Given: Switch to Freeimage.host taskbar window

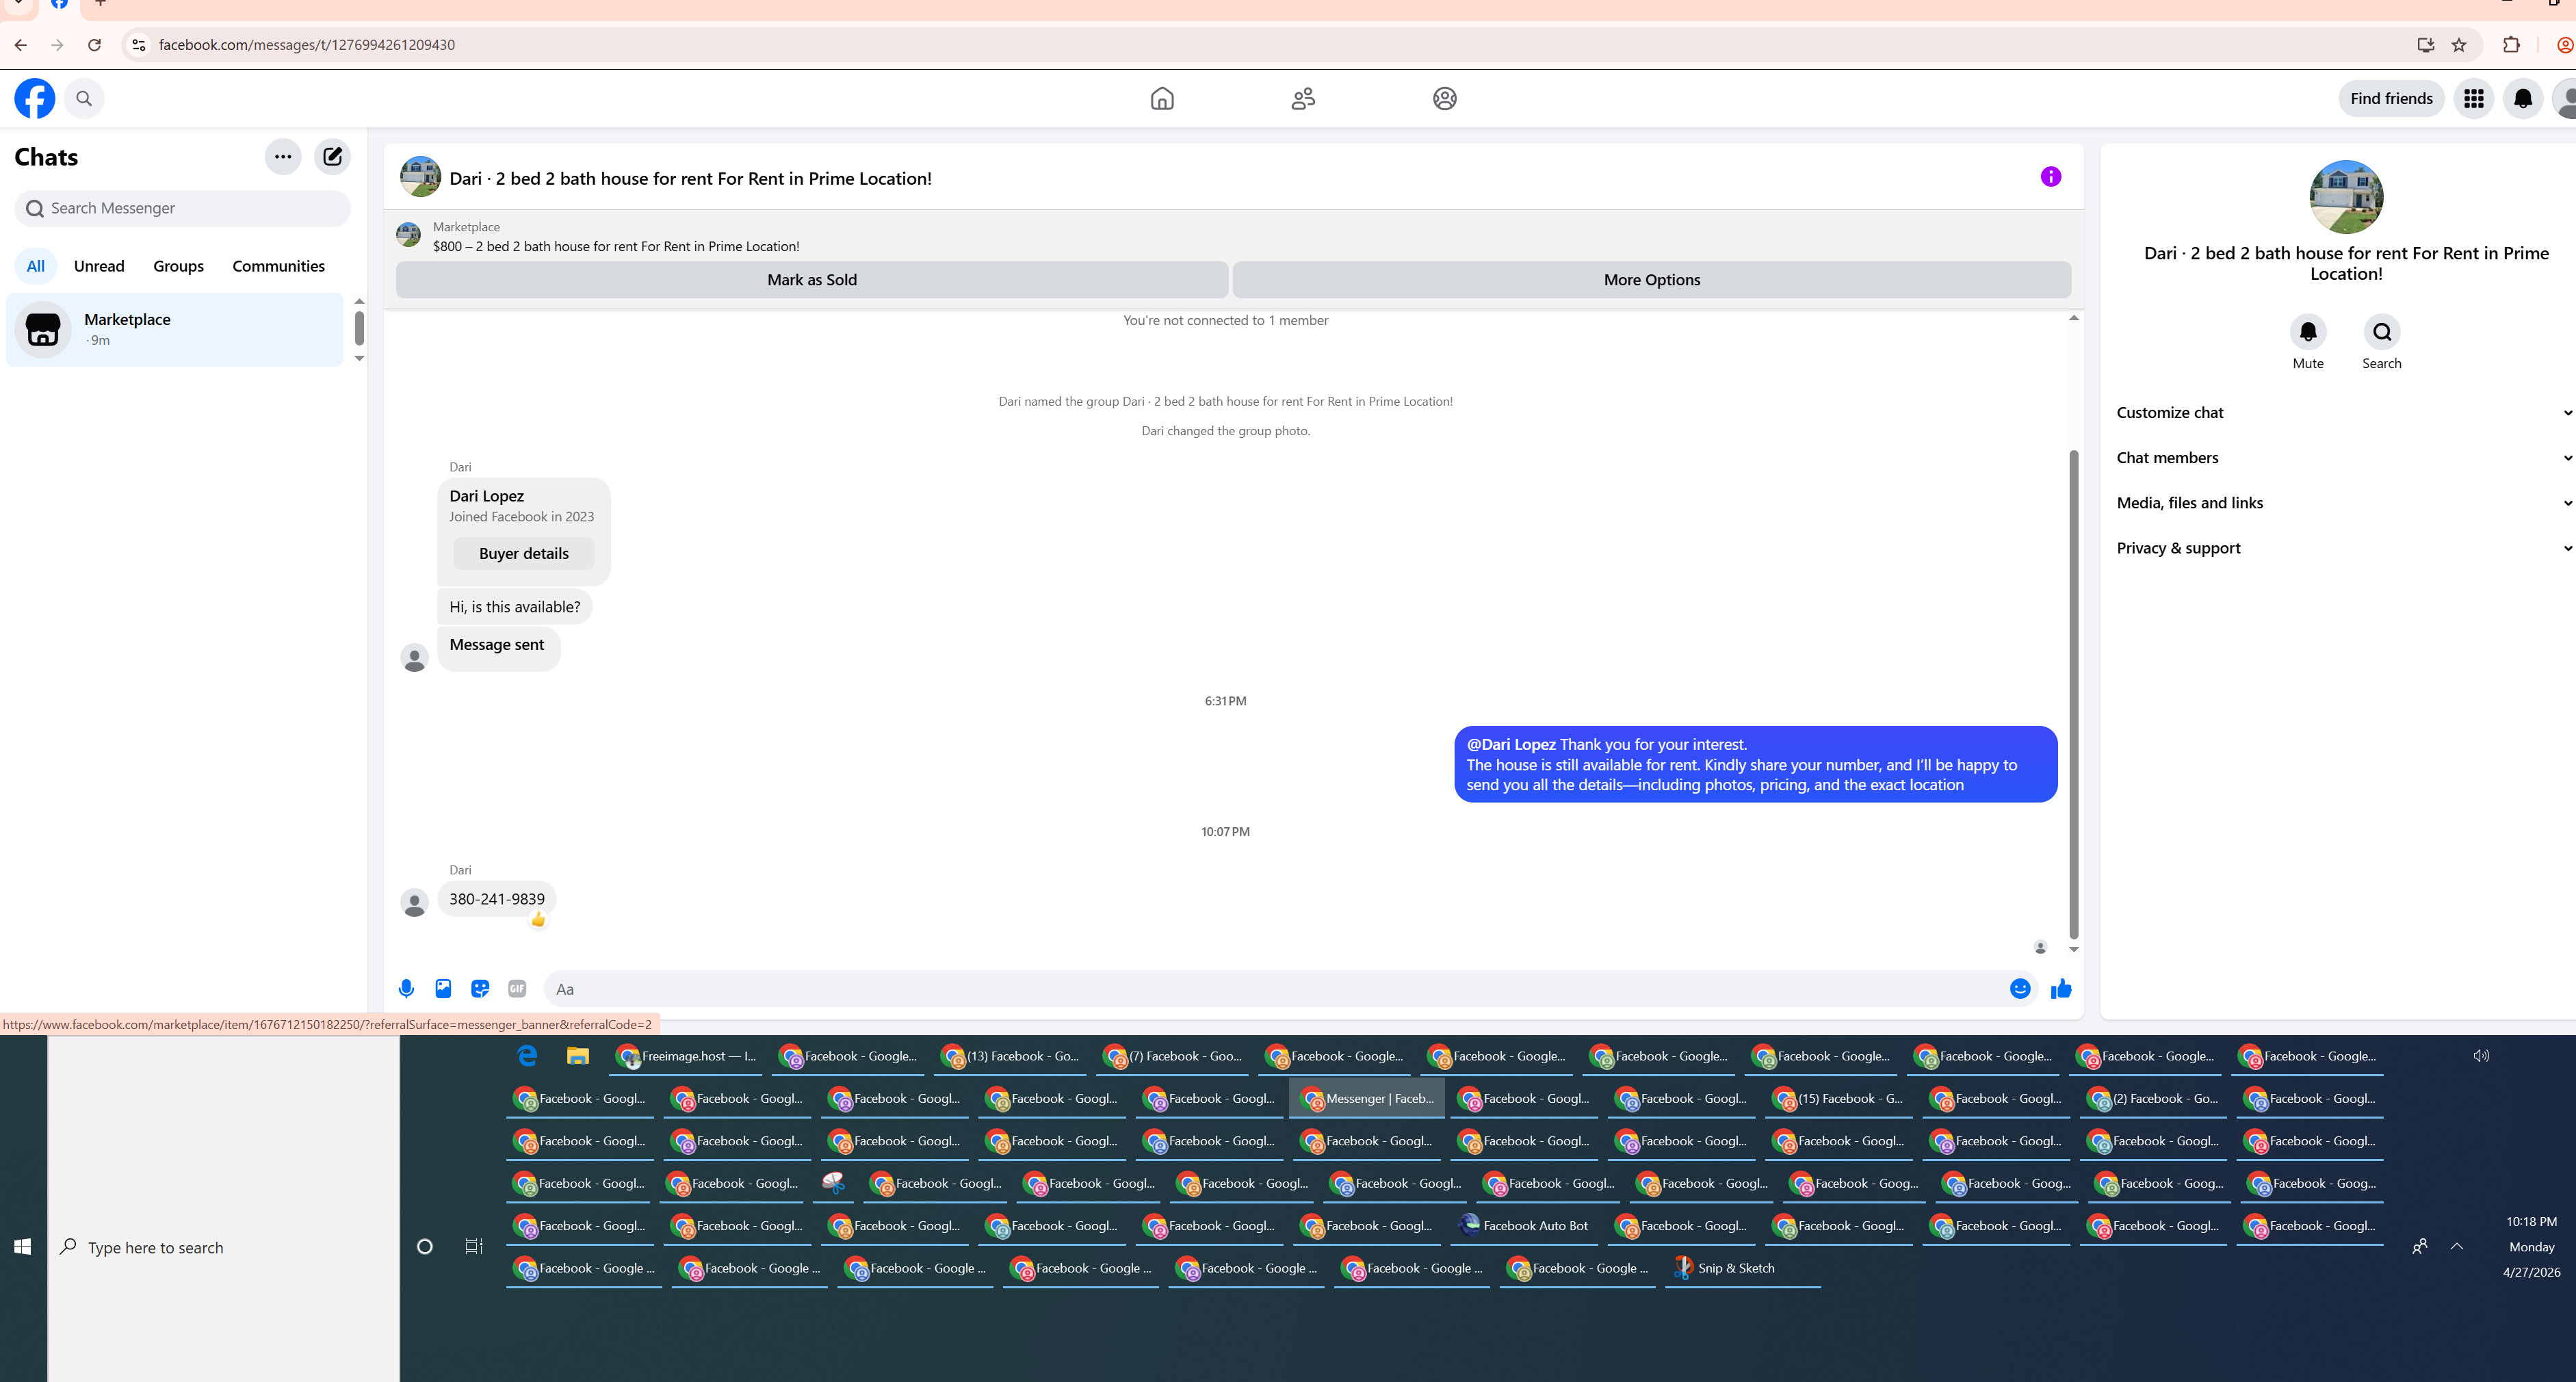Looking at the screenshot, I should [x=686, y=1055].
